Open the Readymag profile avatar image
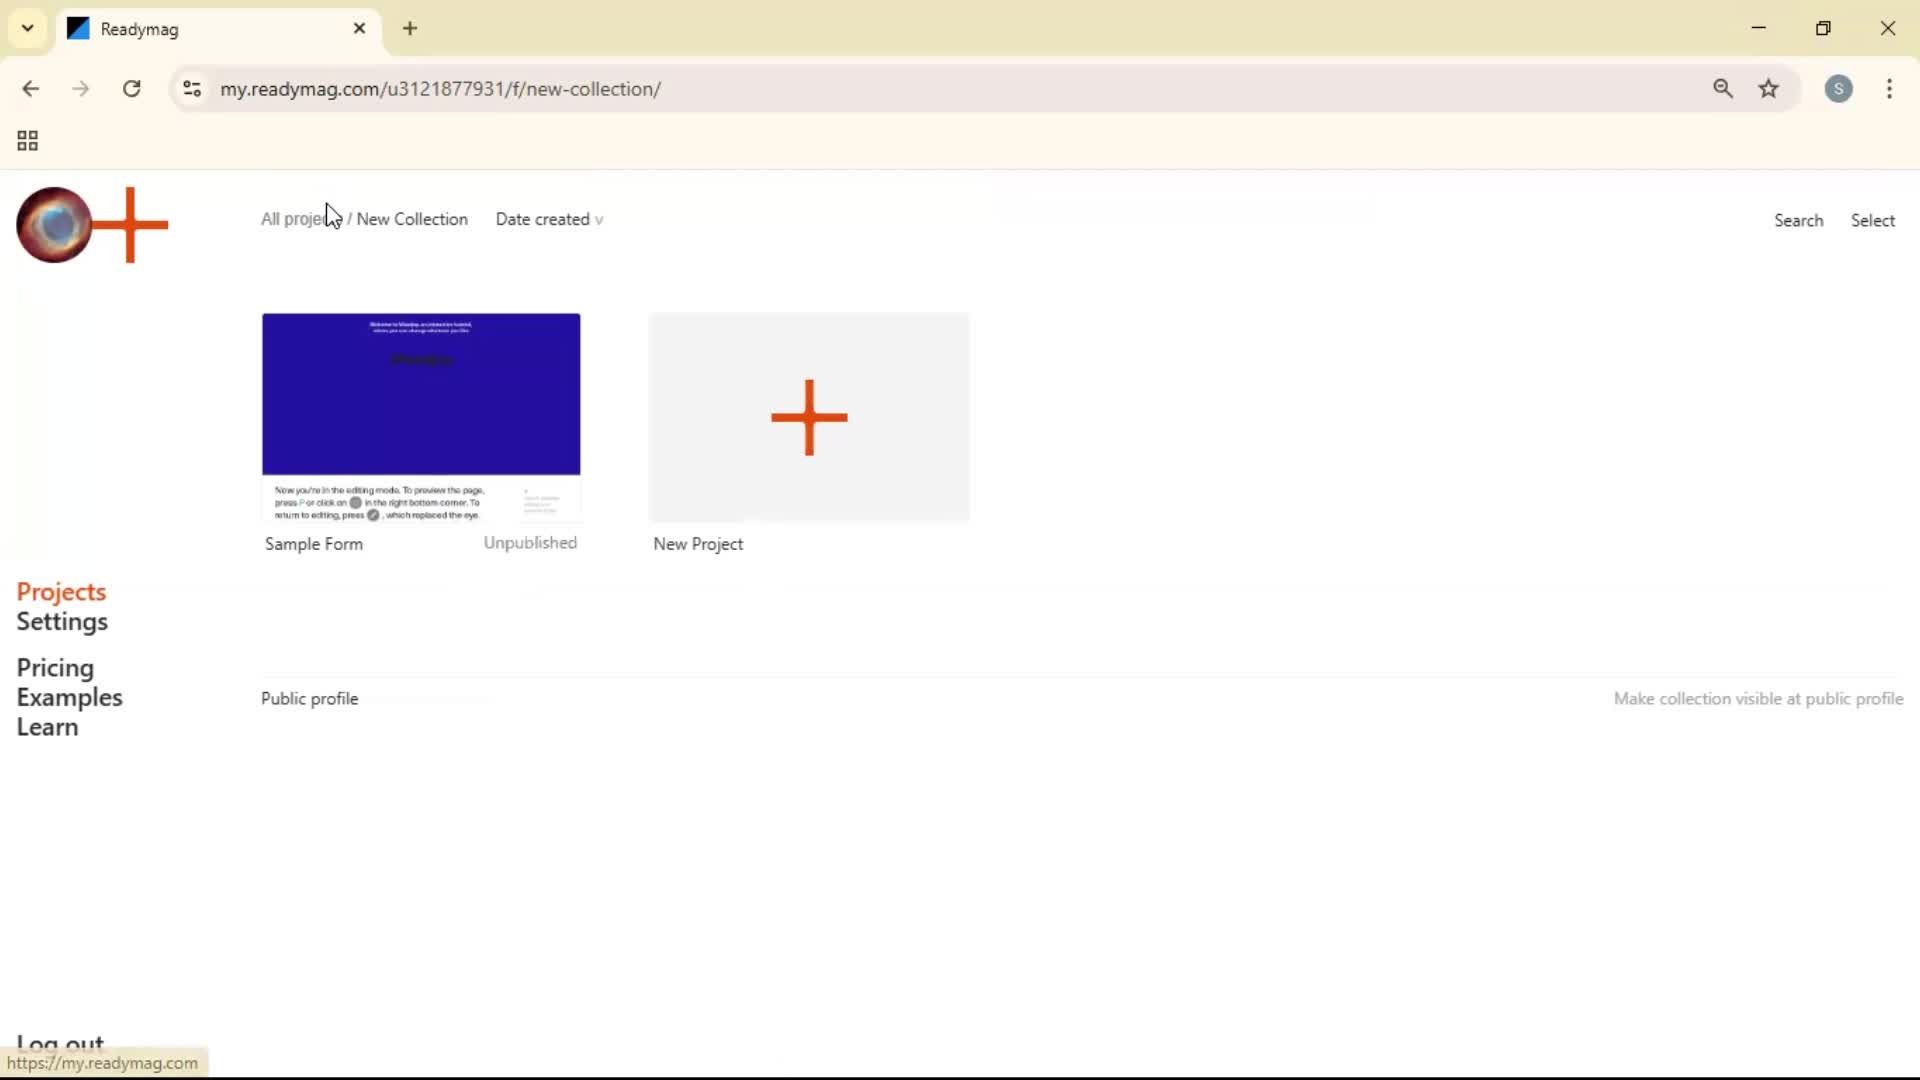This screenshot has width=1920, height=1080. [x=53, y=225]
